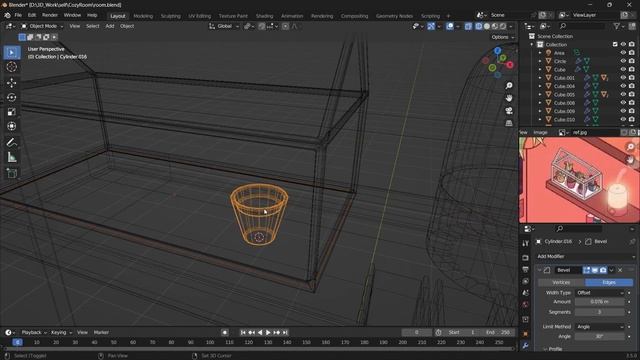The height and width of the screenshot is (360, 640).
Task: Toggle the Collection exclude checkbox
Action: [615, 44]
